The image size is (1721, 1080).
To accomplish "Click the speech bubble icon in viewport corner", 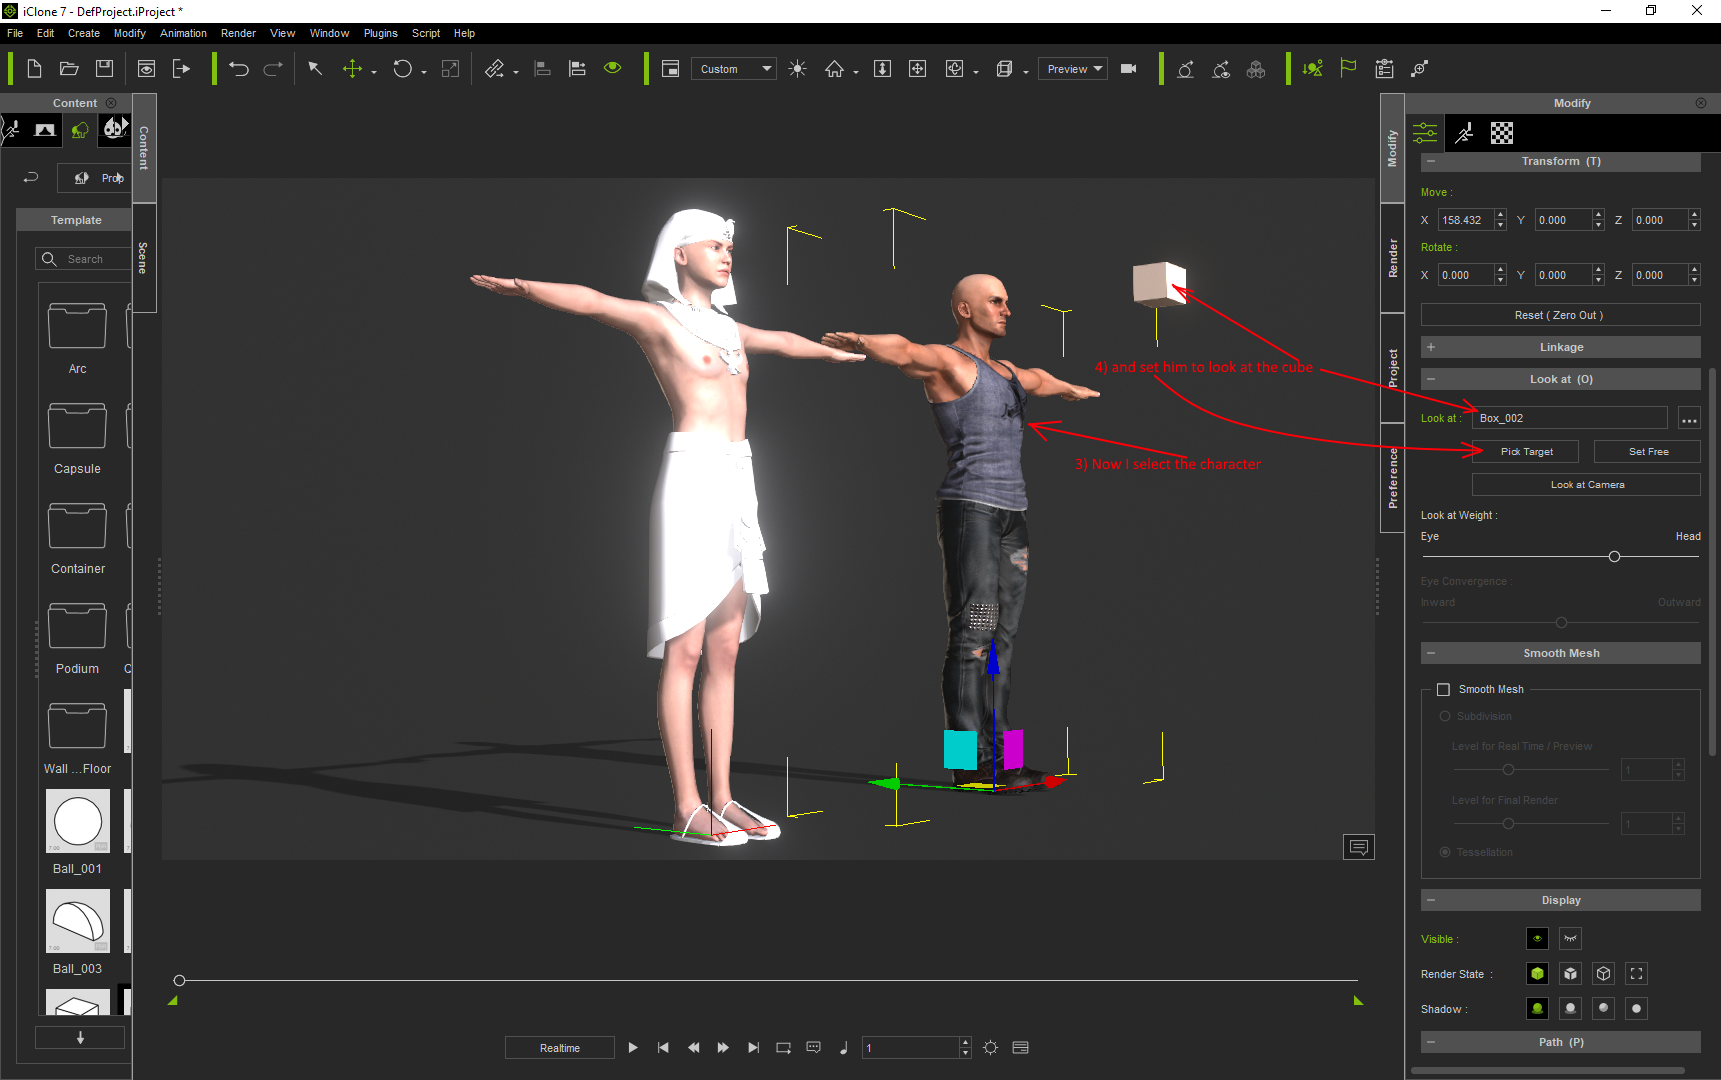I will (1359, 847).
